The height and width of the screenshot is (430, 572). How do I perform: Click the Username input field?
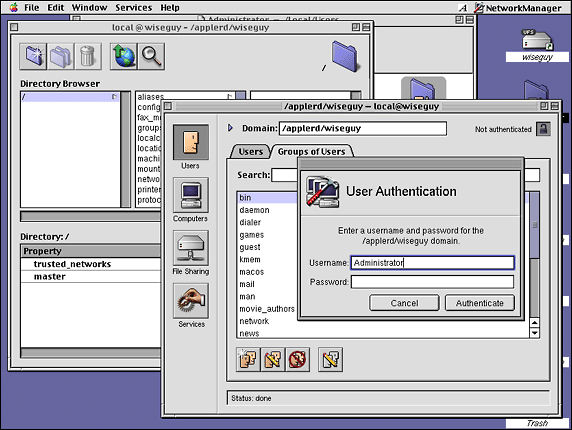pos(432,263)
